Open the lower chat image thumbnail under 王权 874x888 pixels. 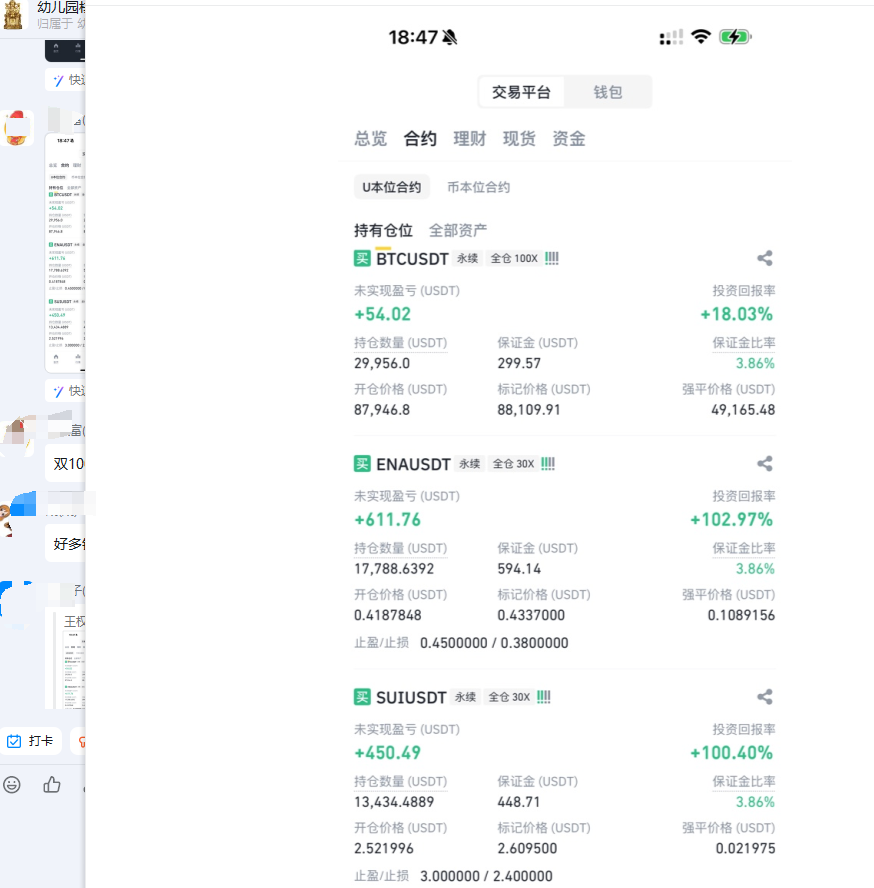point(74,671)
